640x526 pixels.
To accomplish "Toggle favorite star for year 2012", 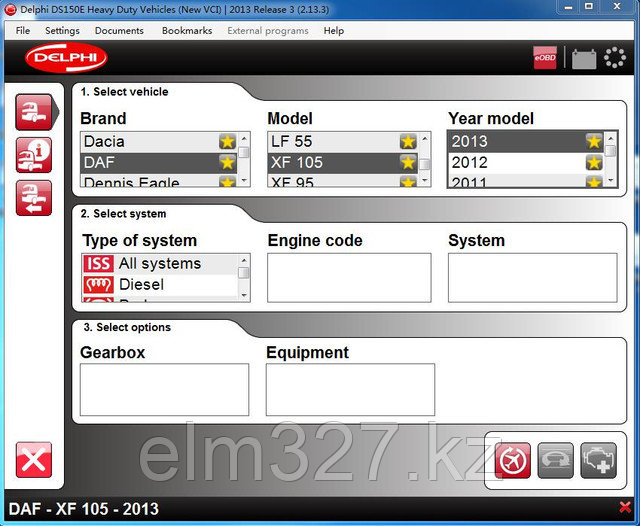I will [594, 163].
